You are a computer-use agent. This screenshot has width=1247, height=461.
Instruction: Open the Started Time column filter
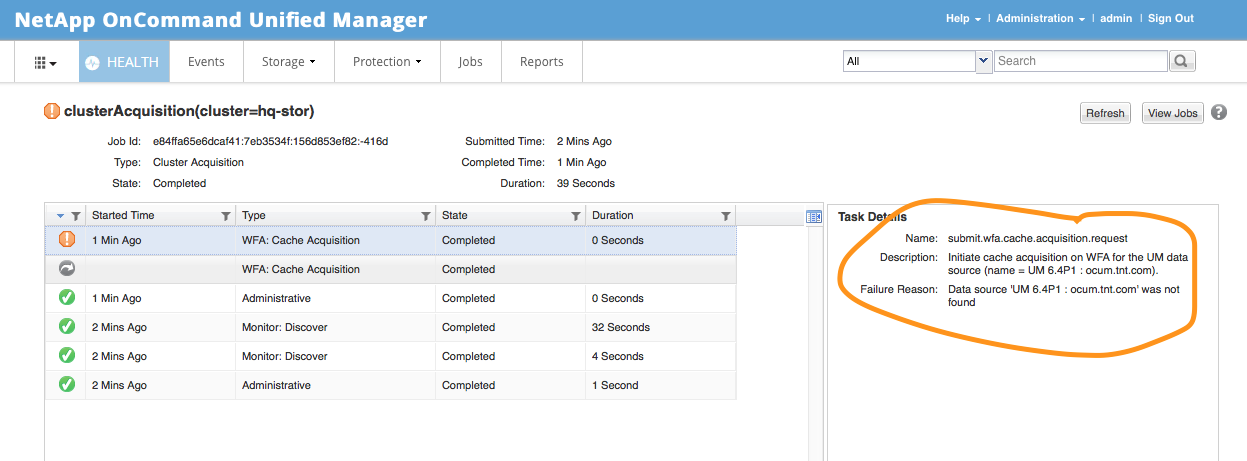(225, 216)
